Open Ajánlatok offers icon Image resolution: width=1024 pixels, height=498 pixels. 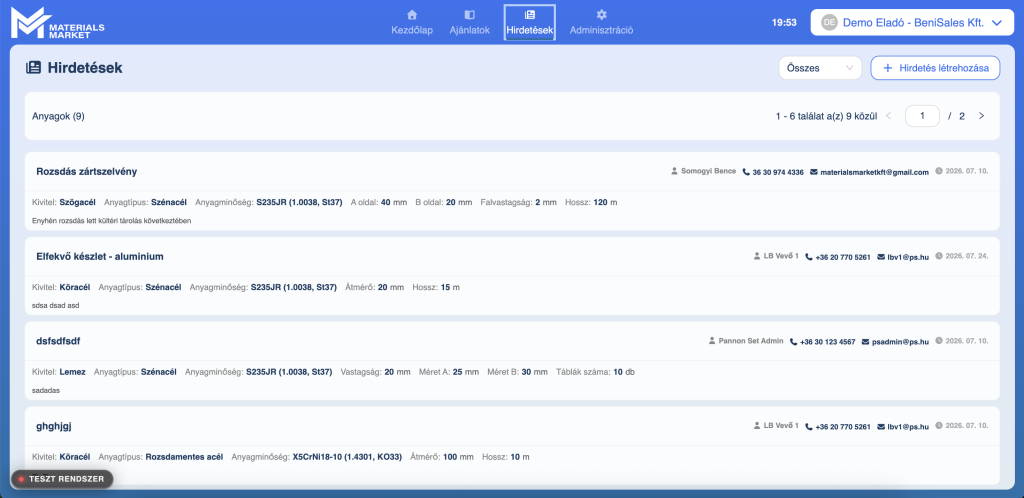469,14
